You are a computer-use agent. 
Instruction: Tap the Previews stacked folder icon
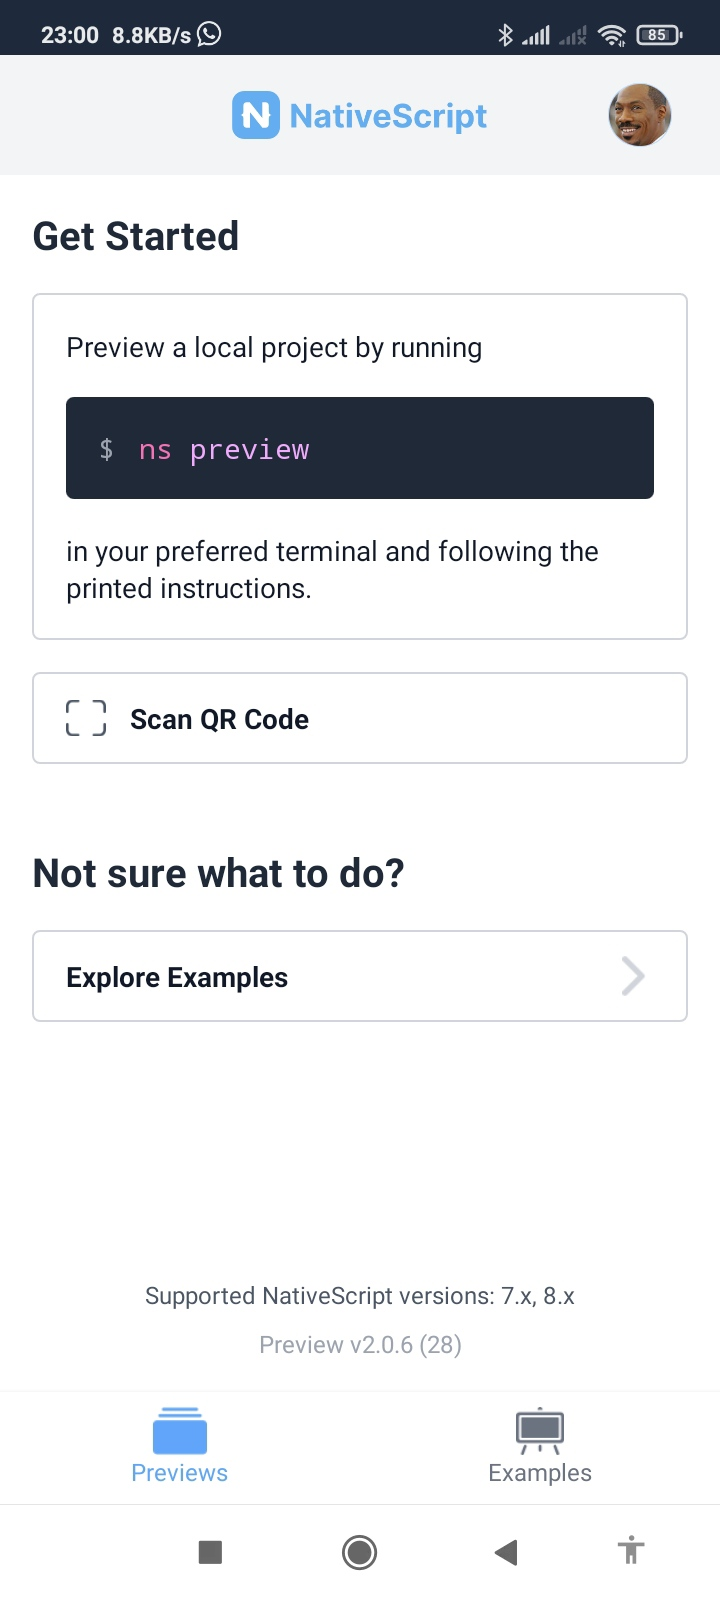180,1431
